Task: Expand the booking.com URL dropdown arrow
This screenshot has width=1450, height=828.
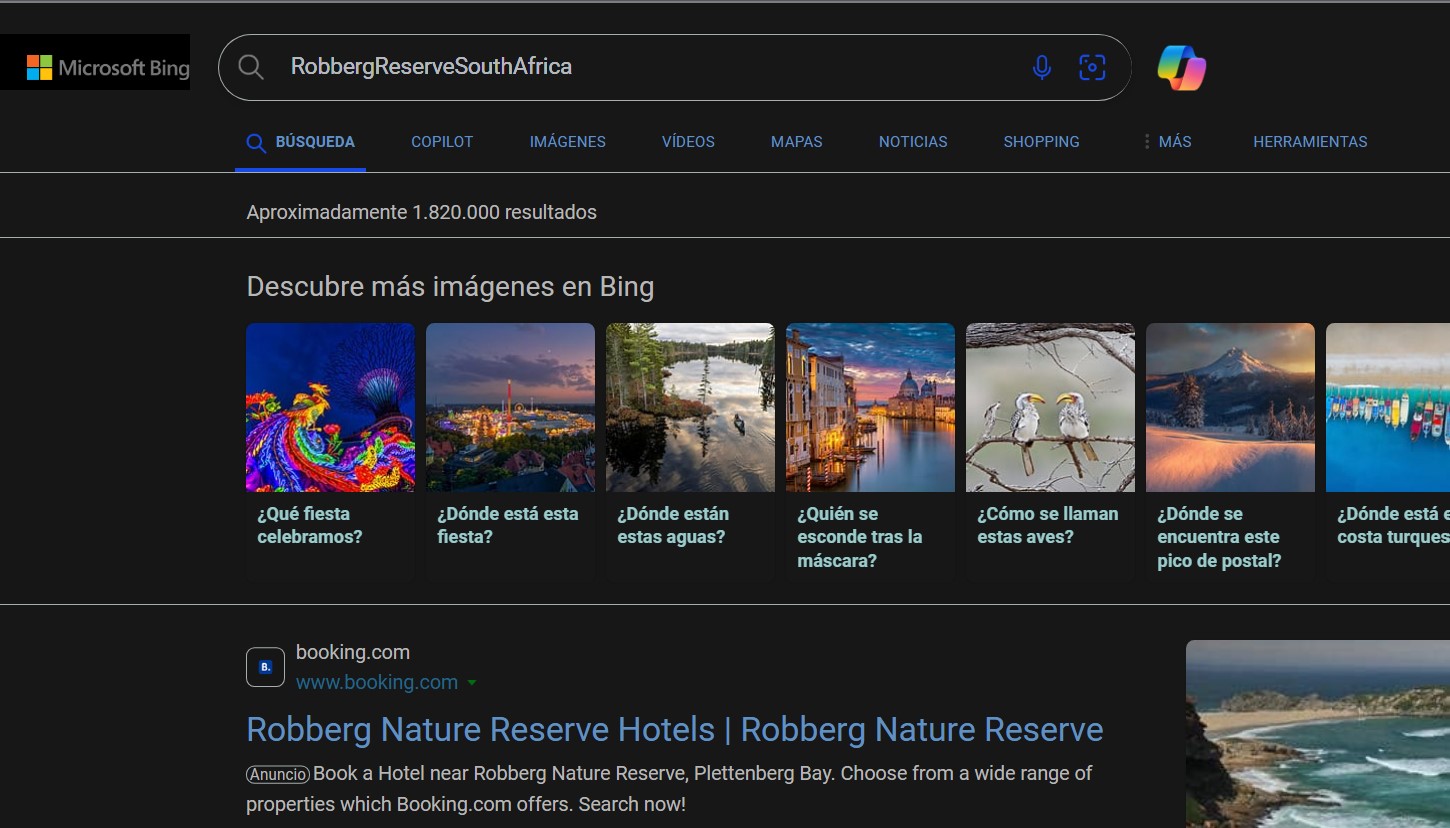Action: [472, 683]
